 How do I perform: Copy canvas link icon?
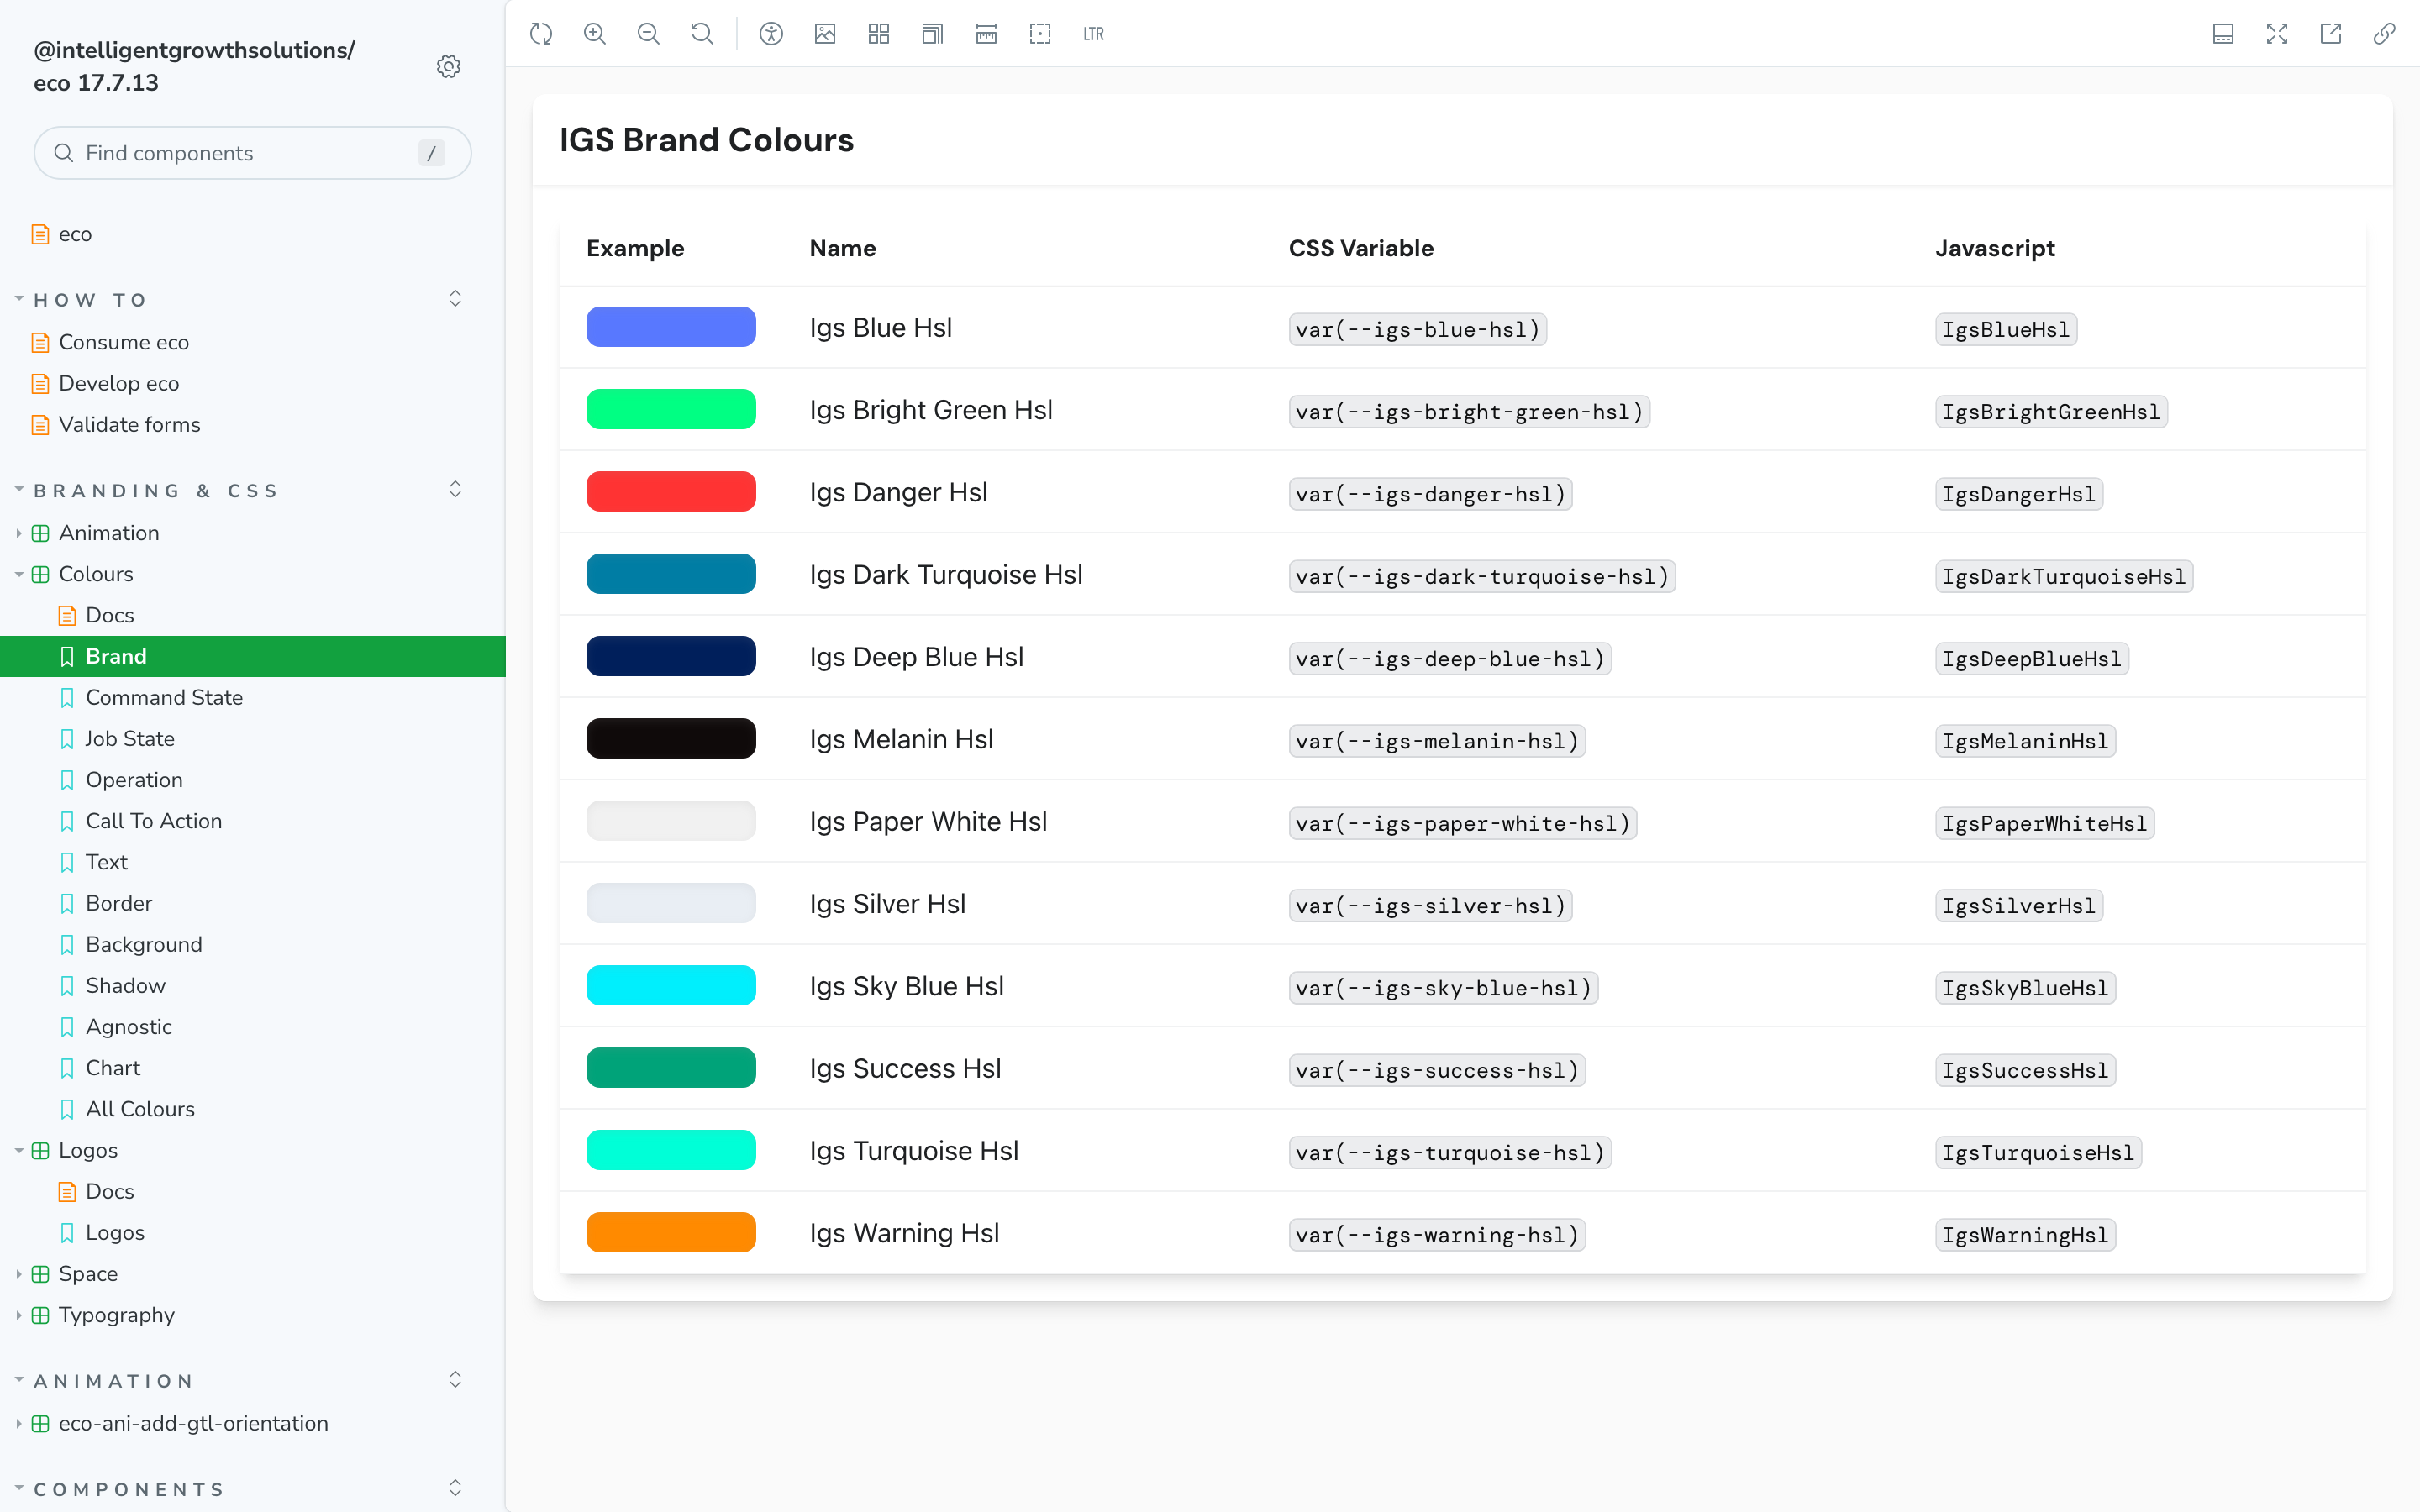(x=2384, y=34)
